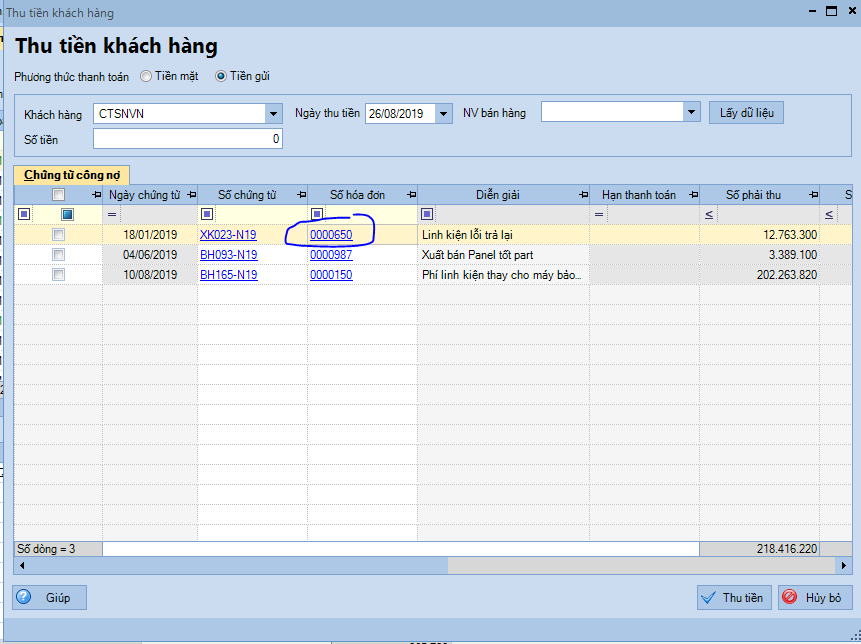The image size is (861, 644).
Task: Tick the checkbox for row XK023-N19
Action: 59,235
